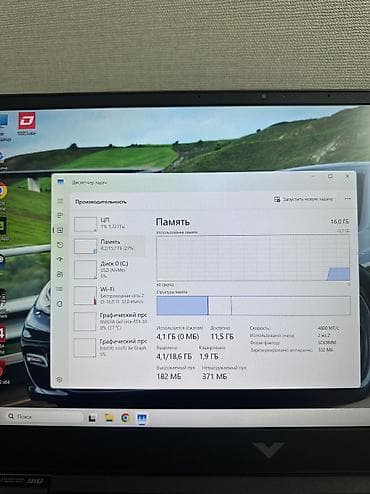The height and width of the screenshot is (494, 370).
Task: Open Task View icon on taskbar
Action: click(x=92, y=418)
